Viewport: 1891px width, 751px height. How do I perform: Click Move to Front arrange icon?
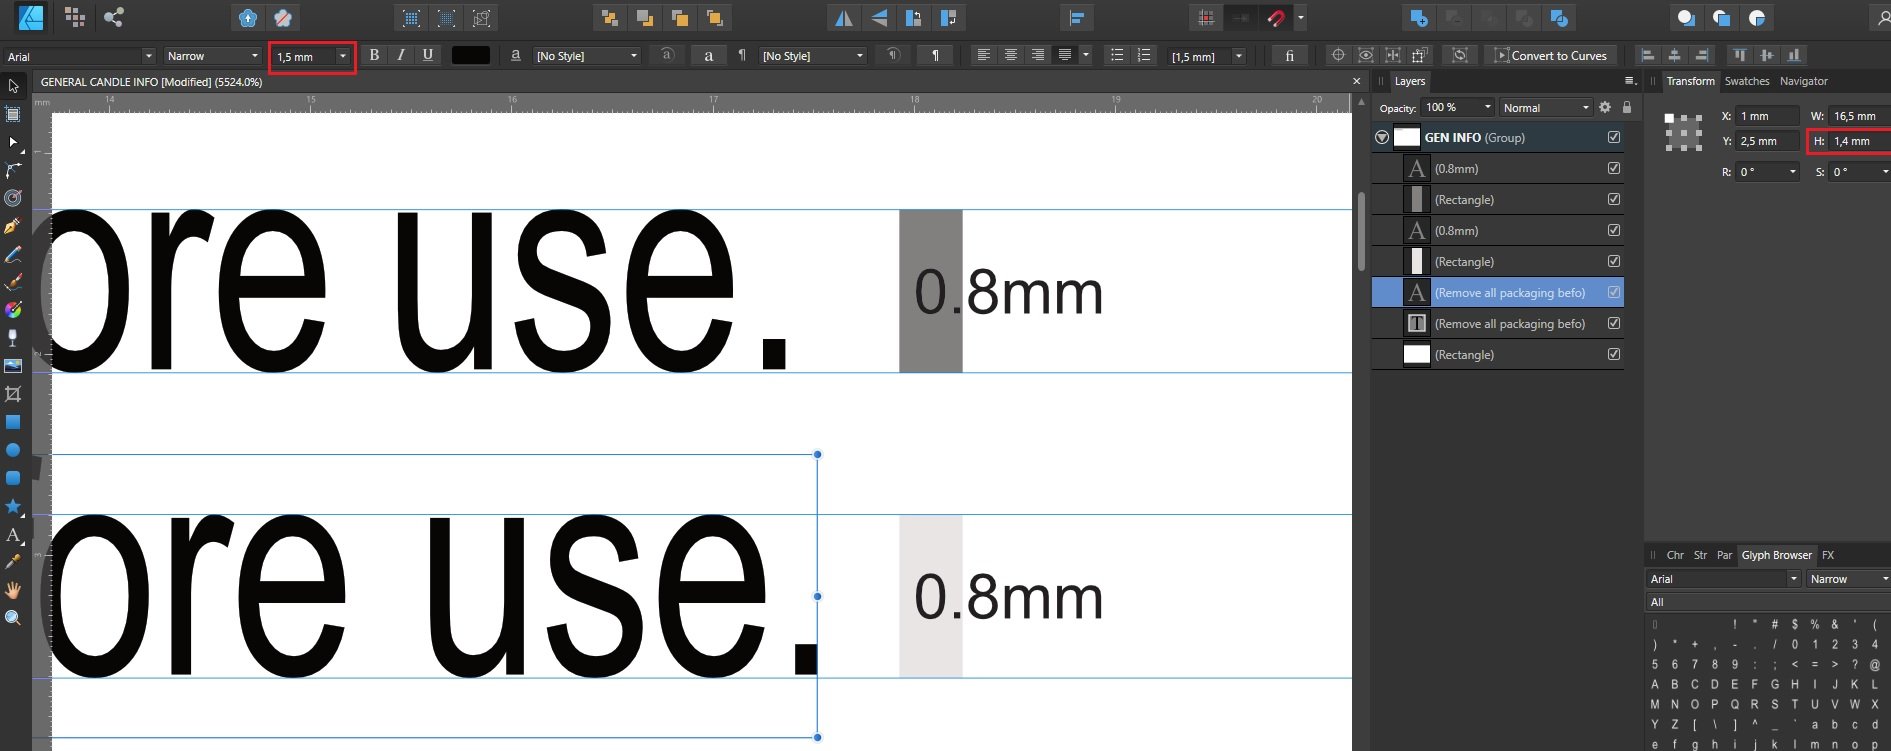point(714,18)
